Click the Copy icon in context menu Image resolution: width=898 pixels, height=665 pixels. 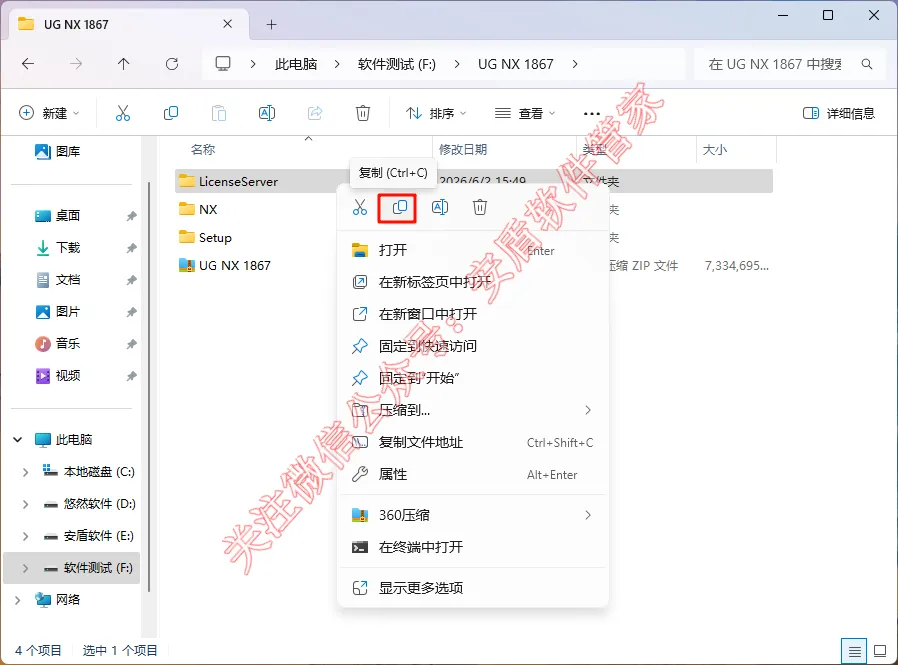pyautogui.click(x=400, y=207)
